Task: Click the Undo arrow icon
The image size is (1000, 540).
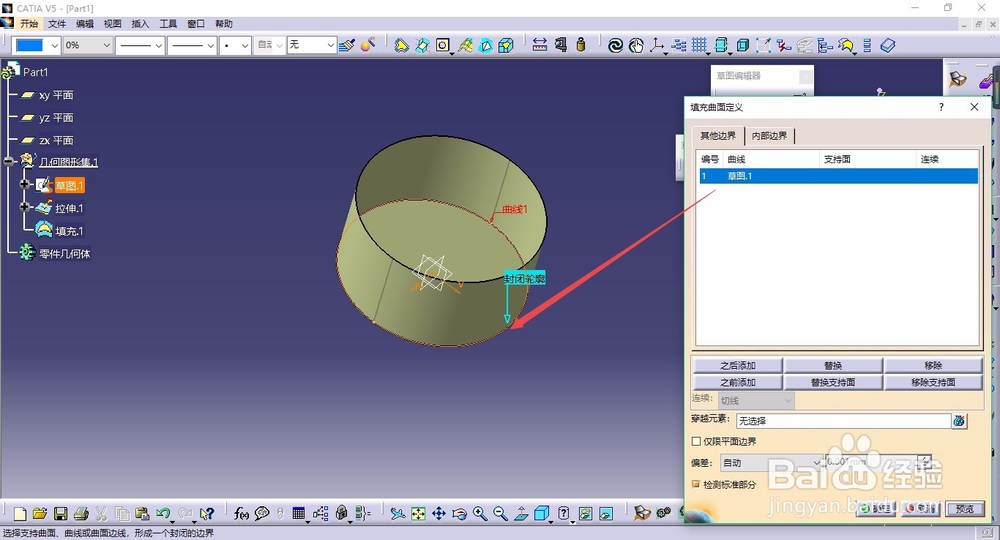Action: click(x=163, y=513)
